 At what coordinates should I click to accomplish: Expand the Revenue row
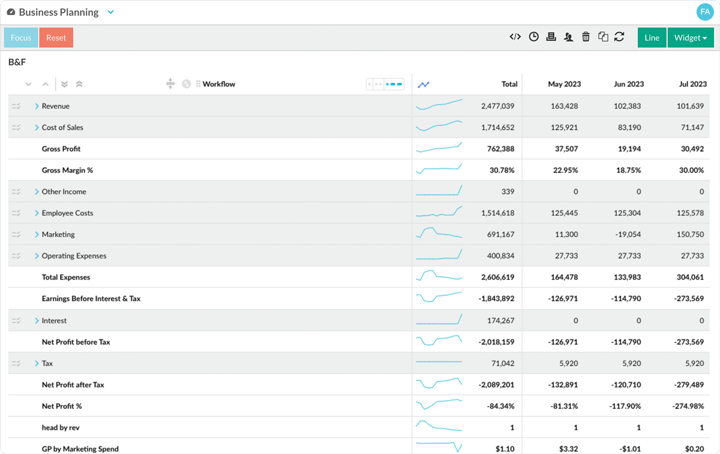tap(37, 106)
